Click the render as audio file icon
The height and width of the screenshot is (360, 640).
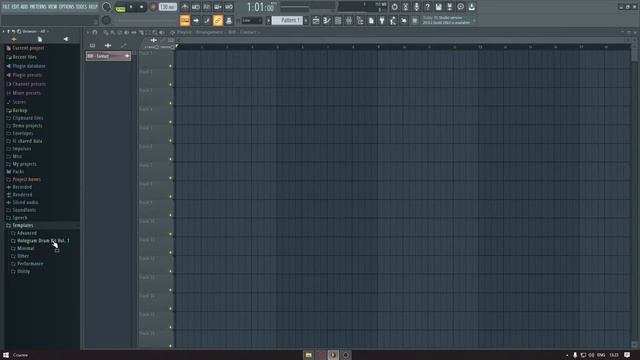click(x=449, y=7)
